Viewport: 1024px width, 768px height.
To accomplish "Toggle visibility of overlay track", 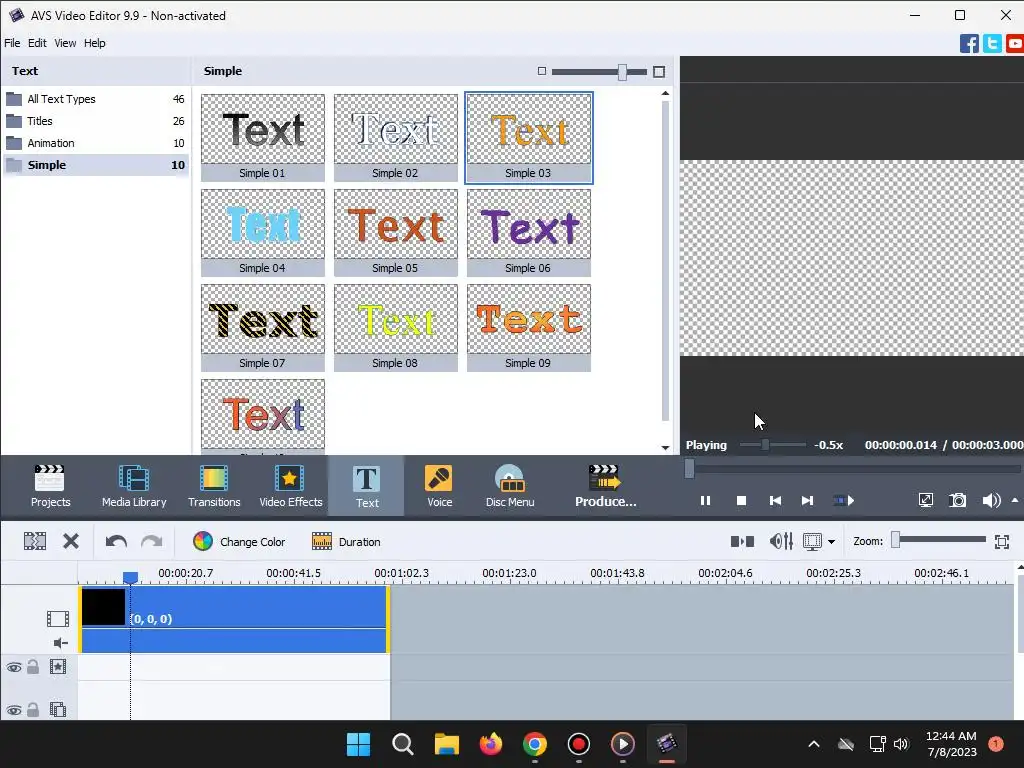I will click(14, 710).
